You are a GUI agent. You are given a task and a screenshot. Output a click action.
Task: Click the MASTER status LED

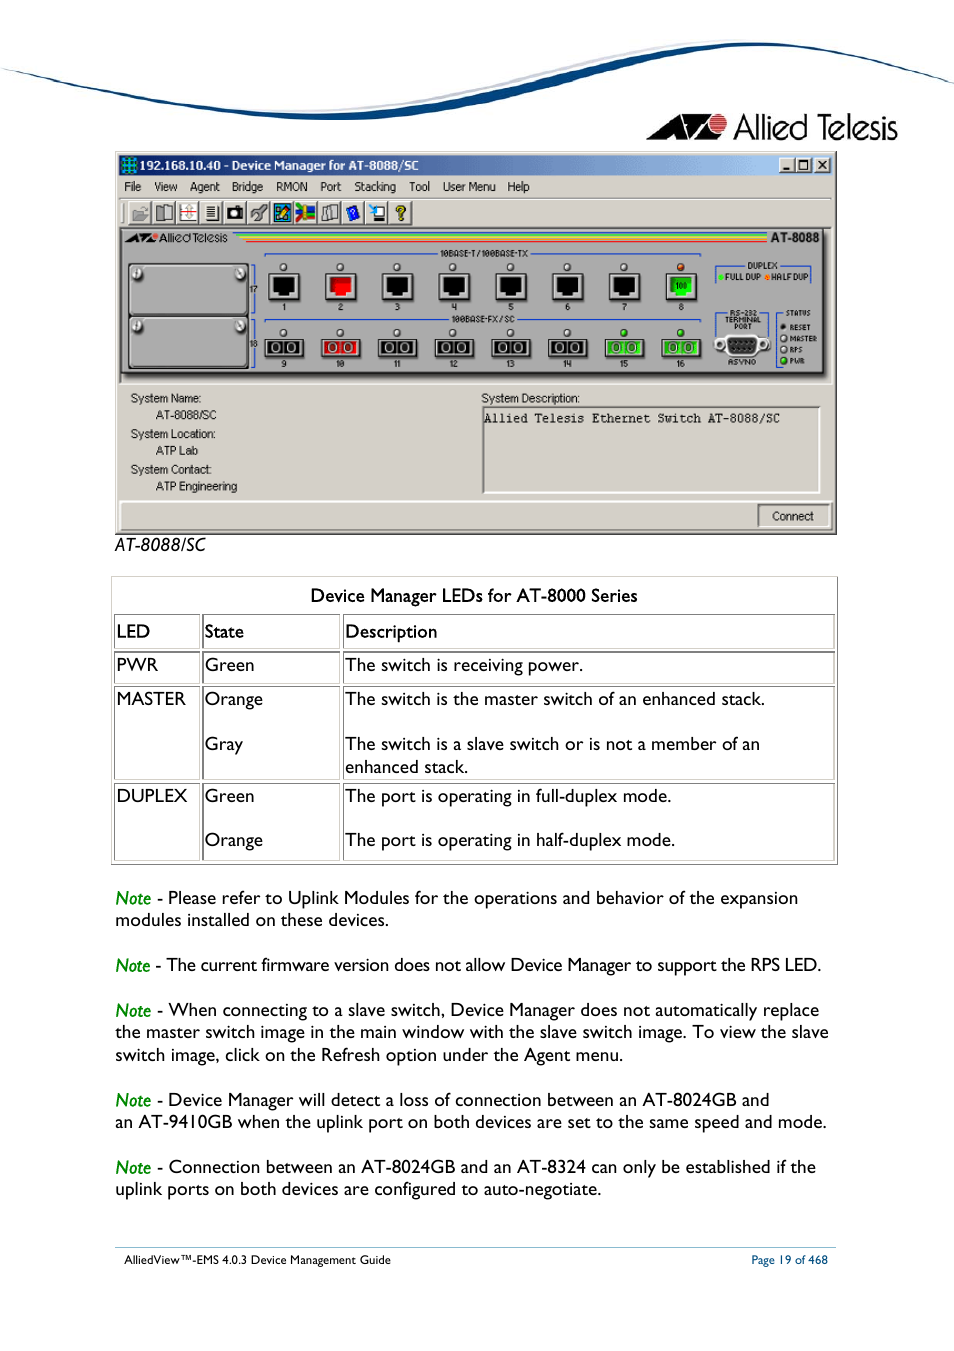[x=784, y=339]
